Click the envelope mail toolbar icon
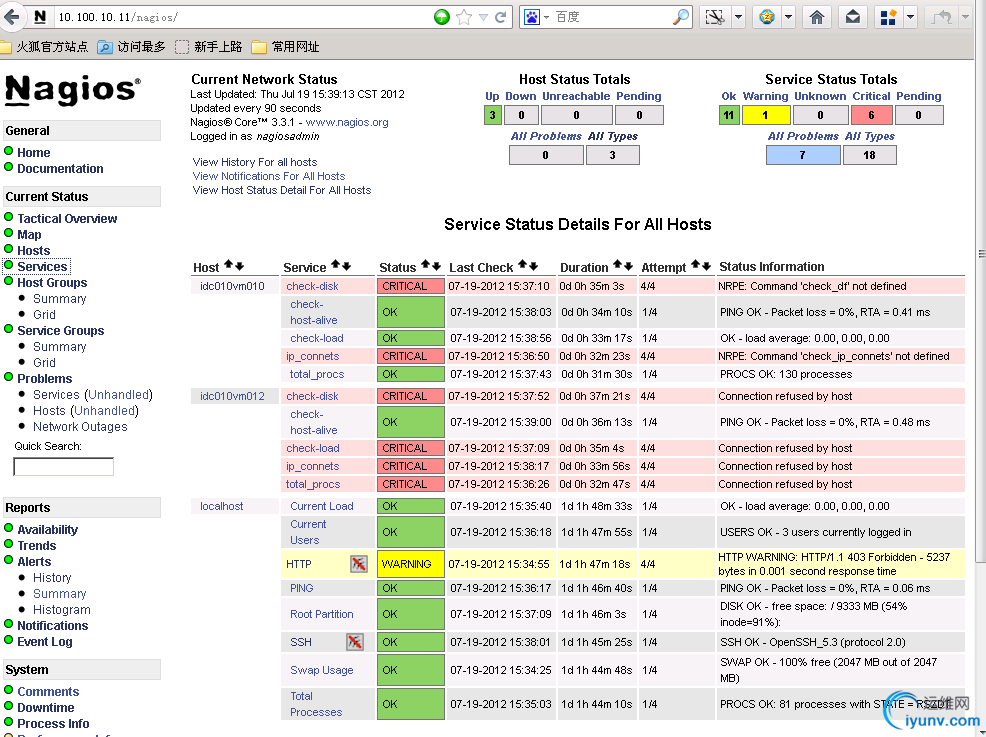This screenshot has height=737, width=986. click(853, 17)
